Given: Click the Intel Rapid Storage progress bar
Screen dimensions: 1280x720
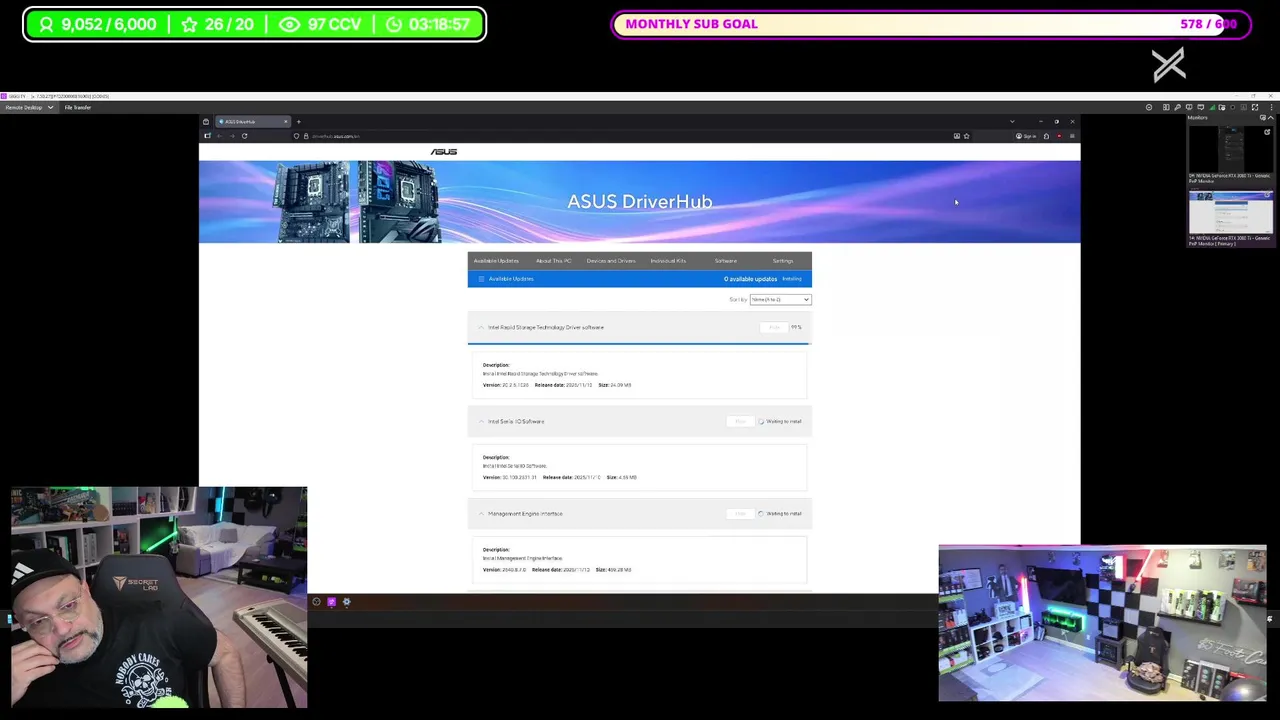Looking at the screenshot, I should click(639, 343).
